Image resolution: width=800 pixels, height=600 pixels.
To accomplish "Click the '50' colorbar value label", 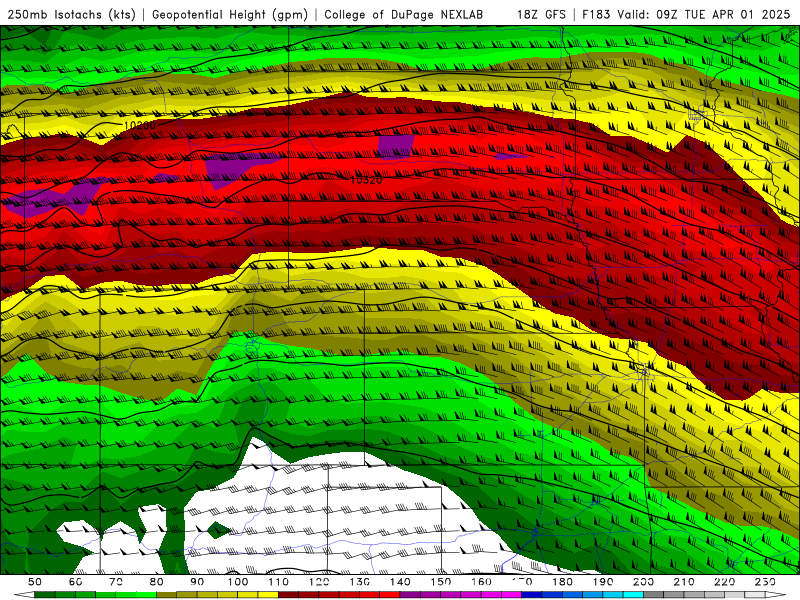I will pos(35,582).
